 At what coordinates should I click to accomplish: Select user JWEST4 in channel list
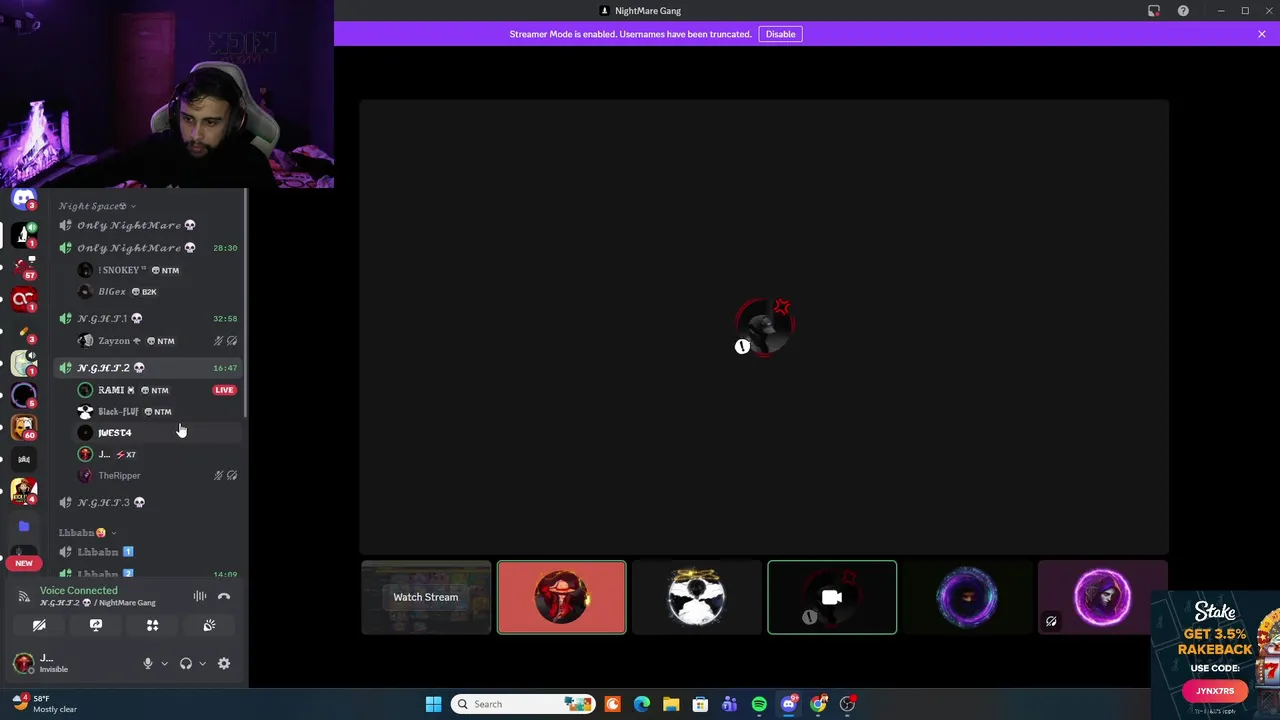(158, 433)
